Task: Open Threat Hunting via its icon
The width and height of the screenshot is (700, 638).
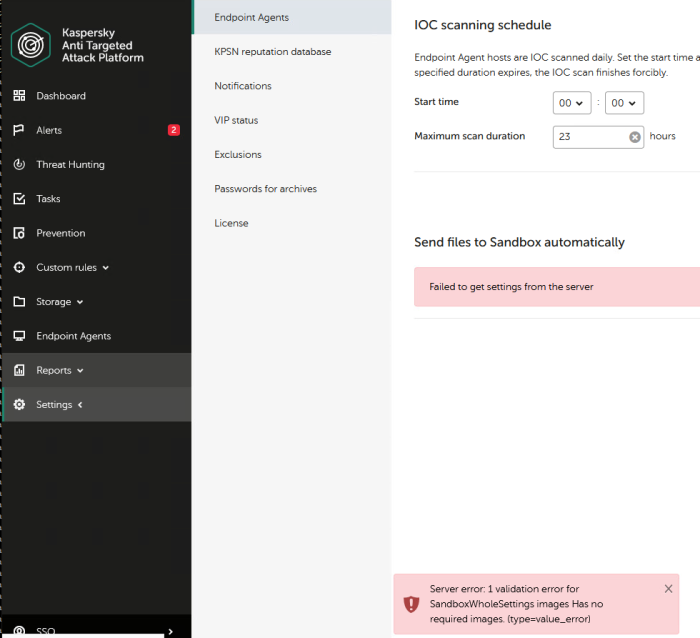Action: 19,164
